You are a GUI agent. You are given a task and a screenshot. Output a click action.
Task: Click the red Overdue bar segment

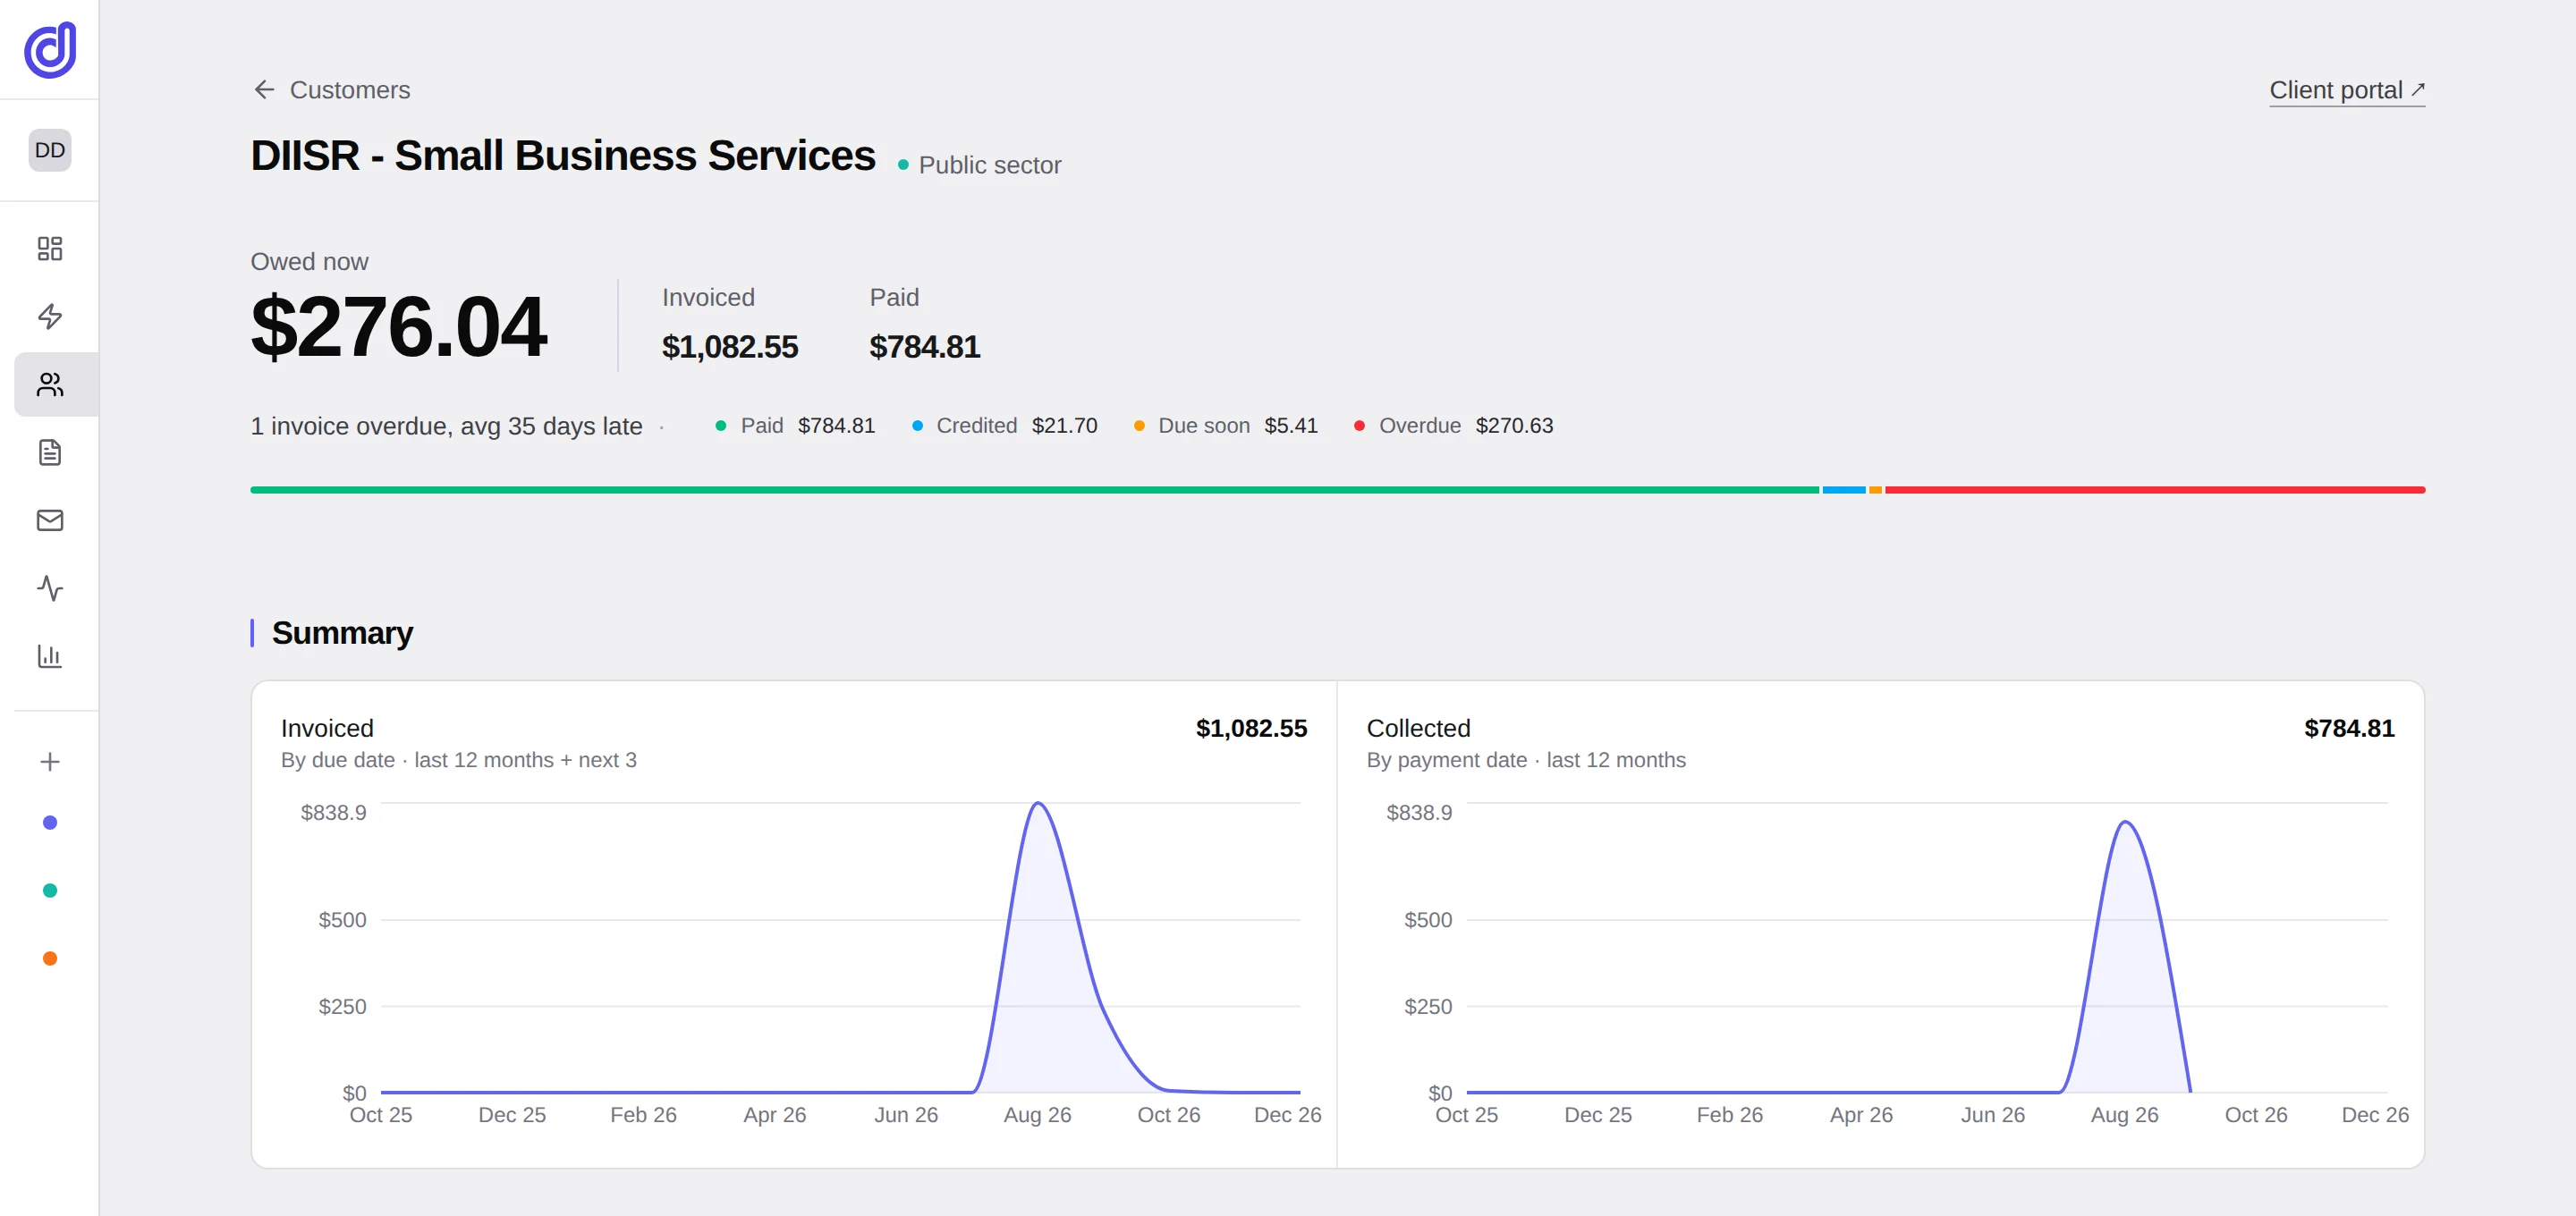(x=2155, y=490)
